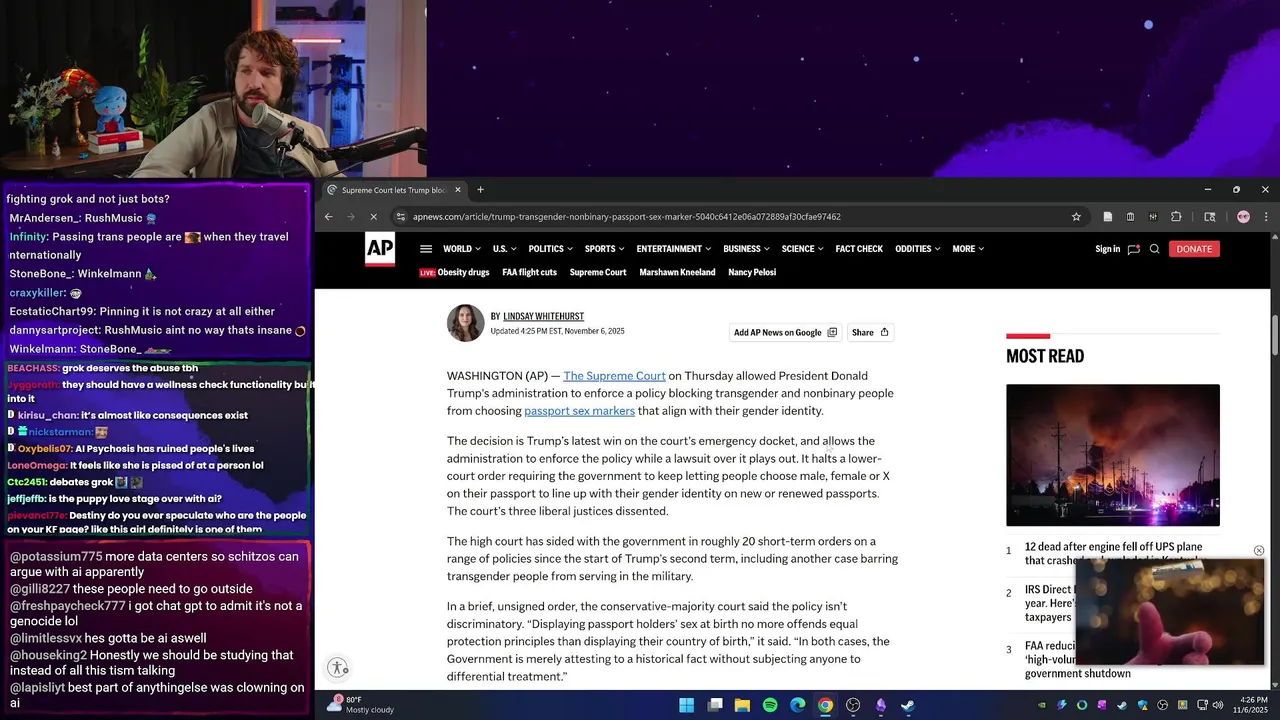Open the AP notifications chat icon
Screen dimensions: 1280x720
tap(1133, 249)
